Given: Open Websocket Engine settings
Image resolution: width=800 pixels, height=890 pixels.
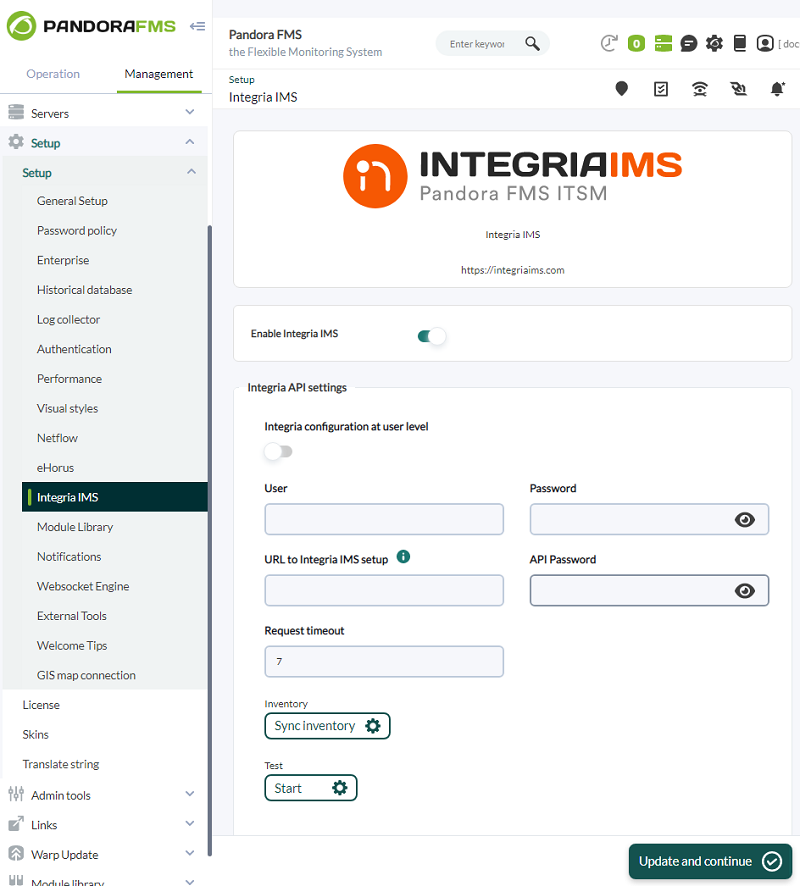Looking at the screenshot, I should (83, 586).
